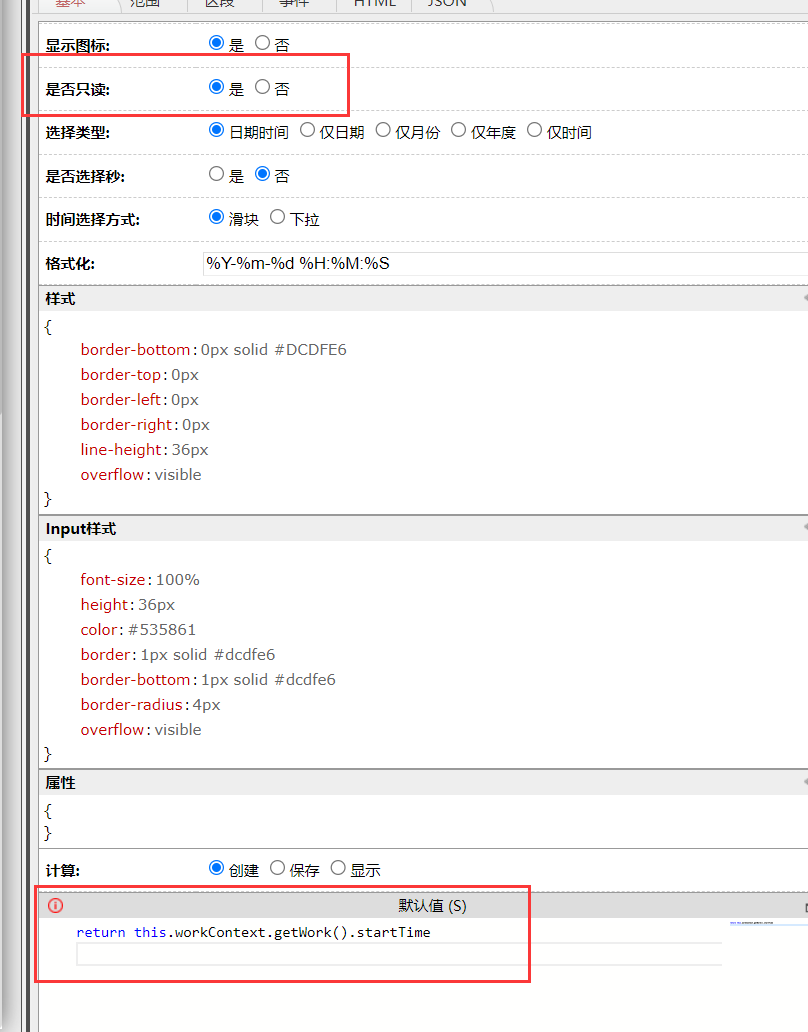Set 计算 option to 显示
The image size is (808, 1032).
pyautogui.click(x=339, y=868)
